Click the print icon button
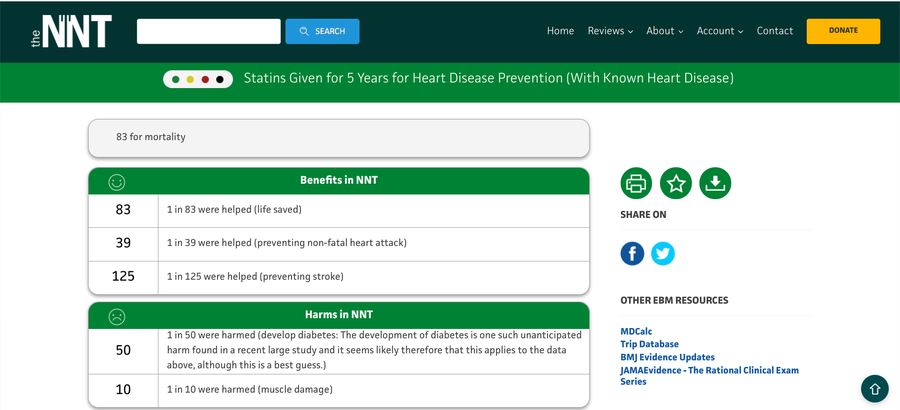 tap(636, 184)
